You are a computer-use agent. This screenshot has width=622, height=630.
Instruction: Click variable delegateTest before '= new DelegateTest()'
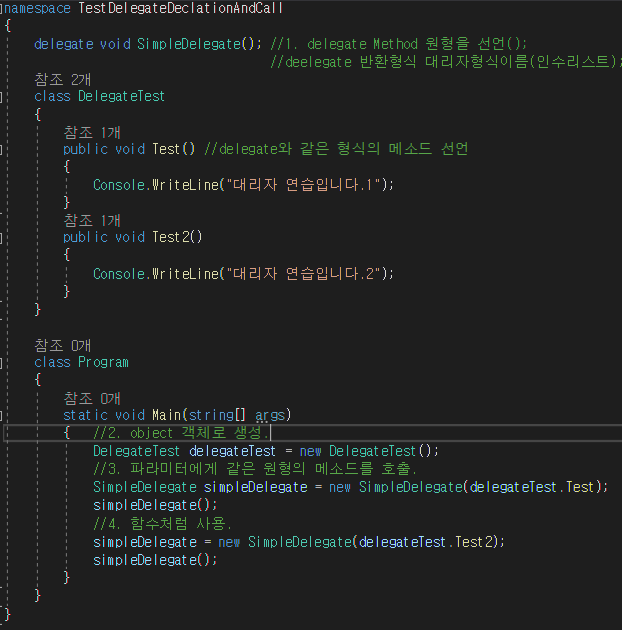click(232, 451)
